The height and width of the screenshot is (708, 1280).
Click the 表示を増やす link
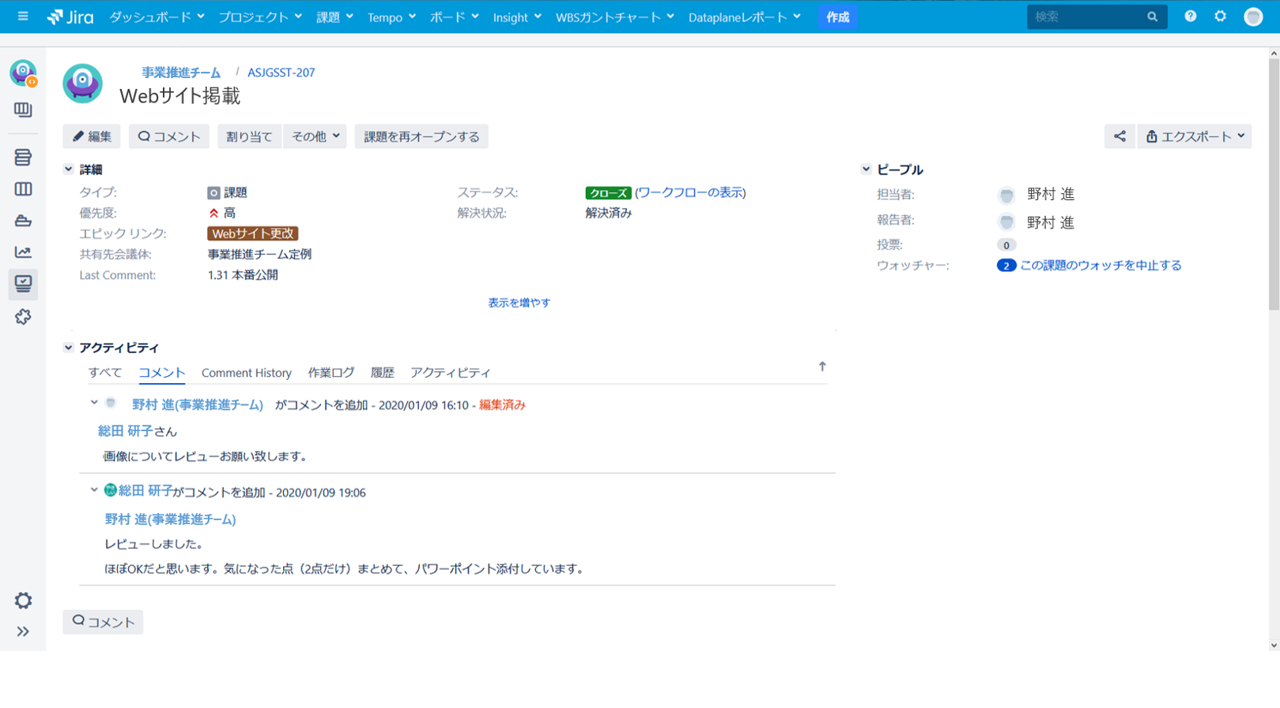point(519,303)
